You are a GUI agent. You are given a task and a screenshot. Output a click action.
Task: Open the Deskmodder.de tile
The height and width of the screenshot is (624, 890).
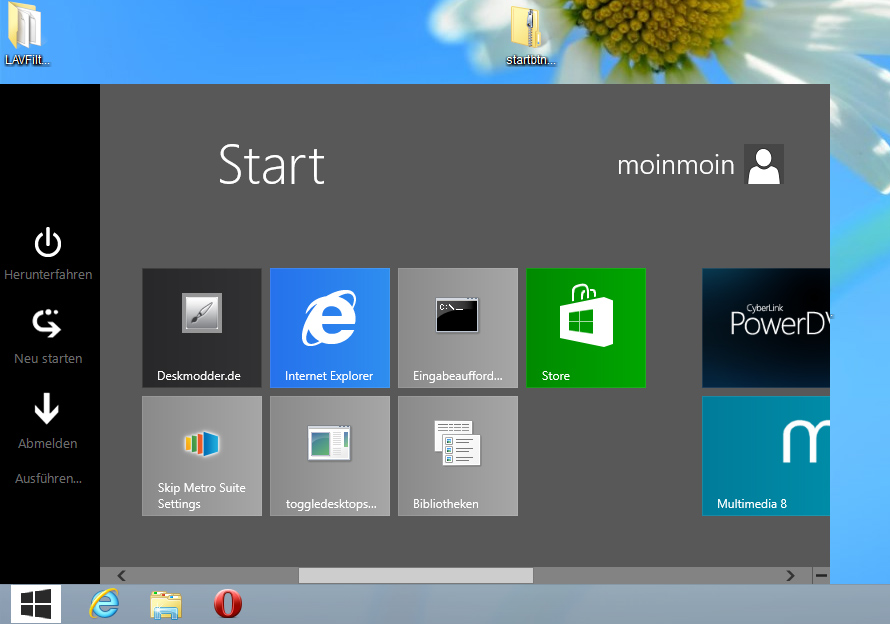[x=201, y=328]
